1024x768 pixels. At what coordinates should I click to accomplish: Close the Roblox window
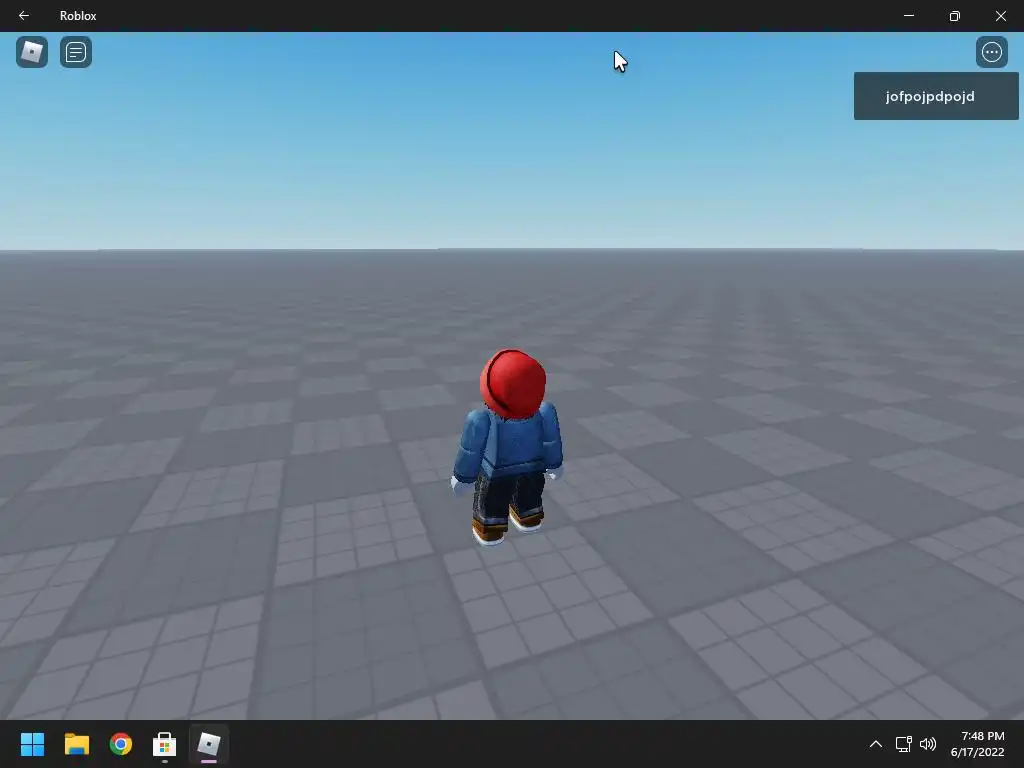(x=1000, y=16)
